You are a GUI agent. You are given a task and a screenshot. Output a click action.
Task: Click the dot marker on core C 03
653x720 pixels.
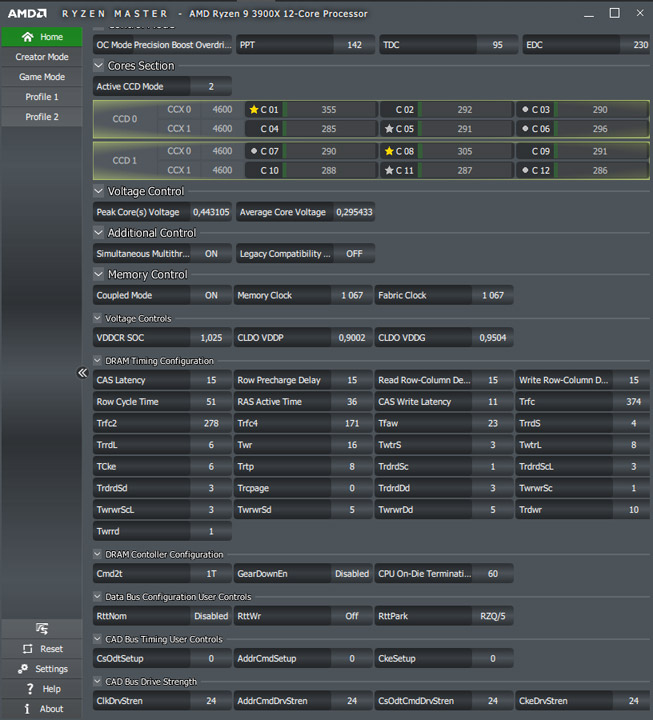click(x=525, y=109)
